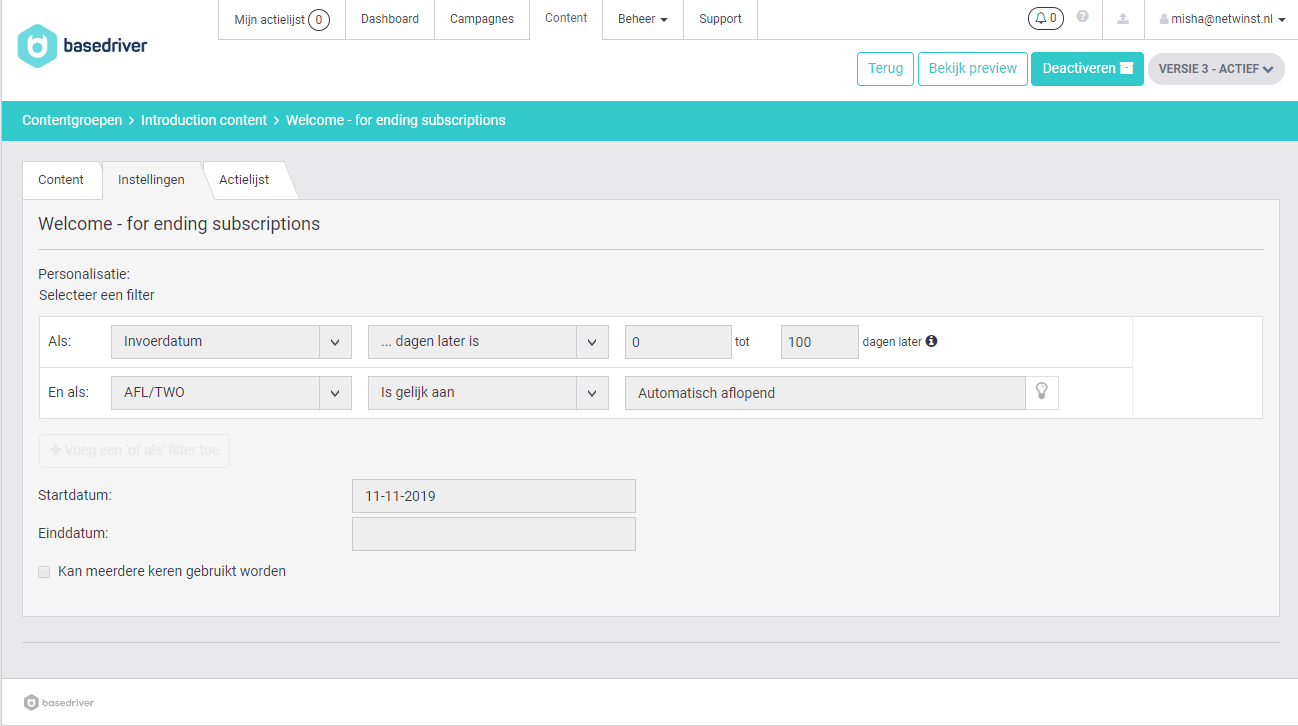
Task: Click the upload icon in header
Action: click(1123, 19)
